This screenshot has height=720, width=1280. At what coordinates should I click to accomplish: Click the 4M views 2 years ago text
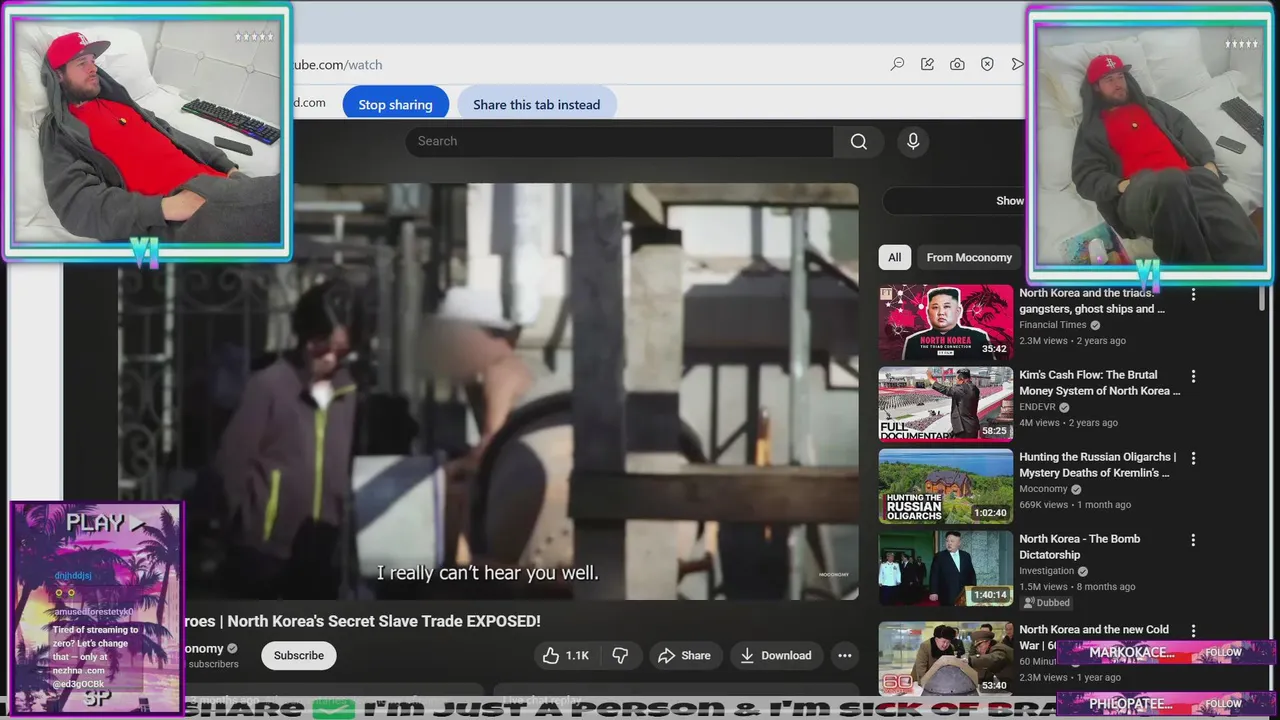click(x=1068, y=423)
